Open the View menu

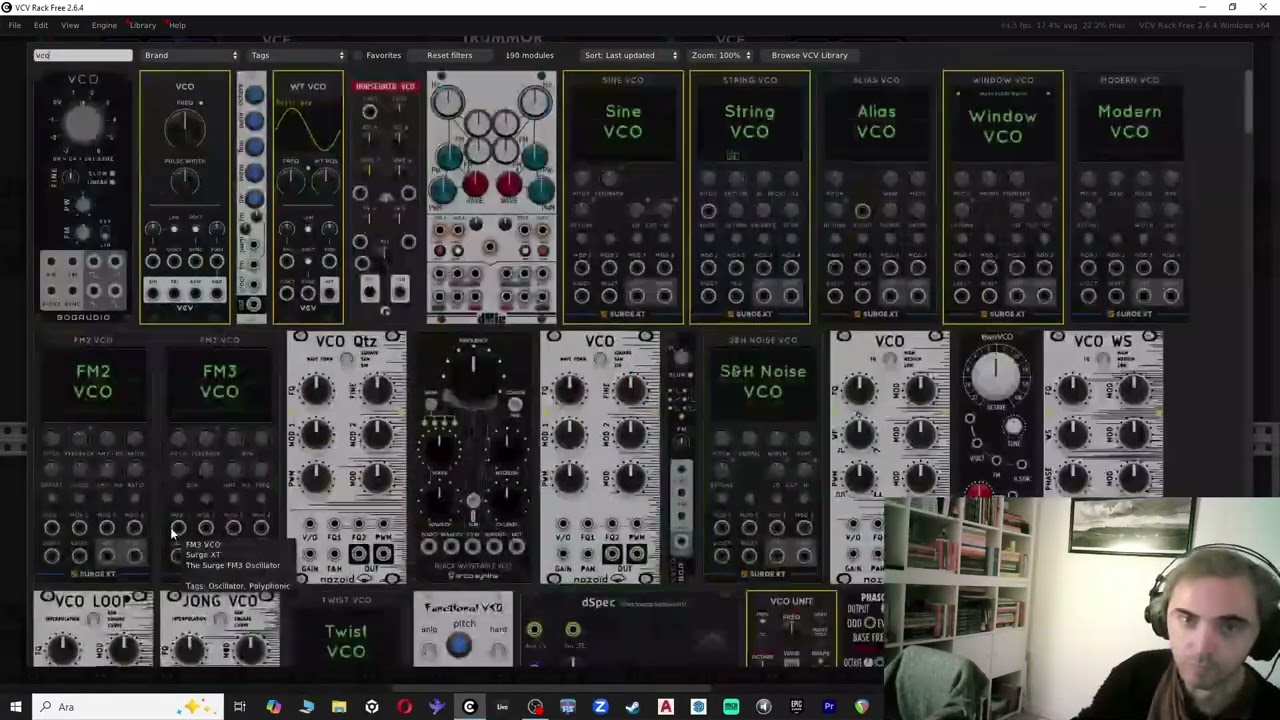click(70, 25)
